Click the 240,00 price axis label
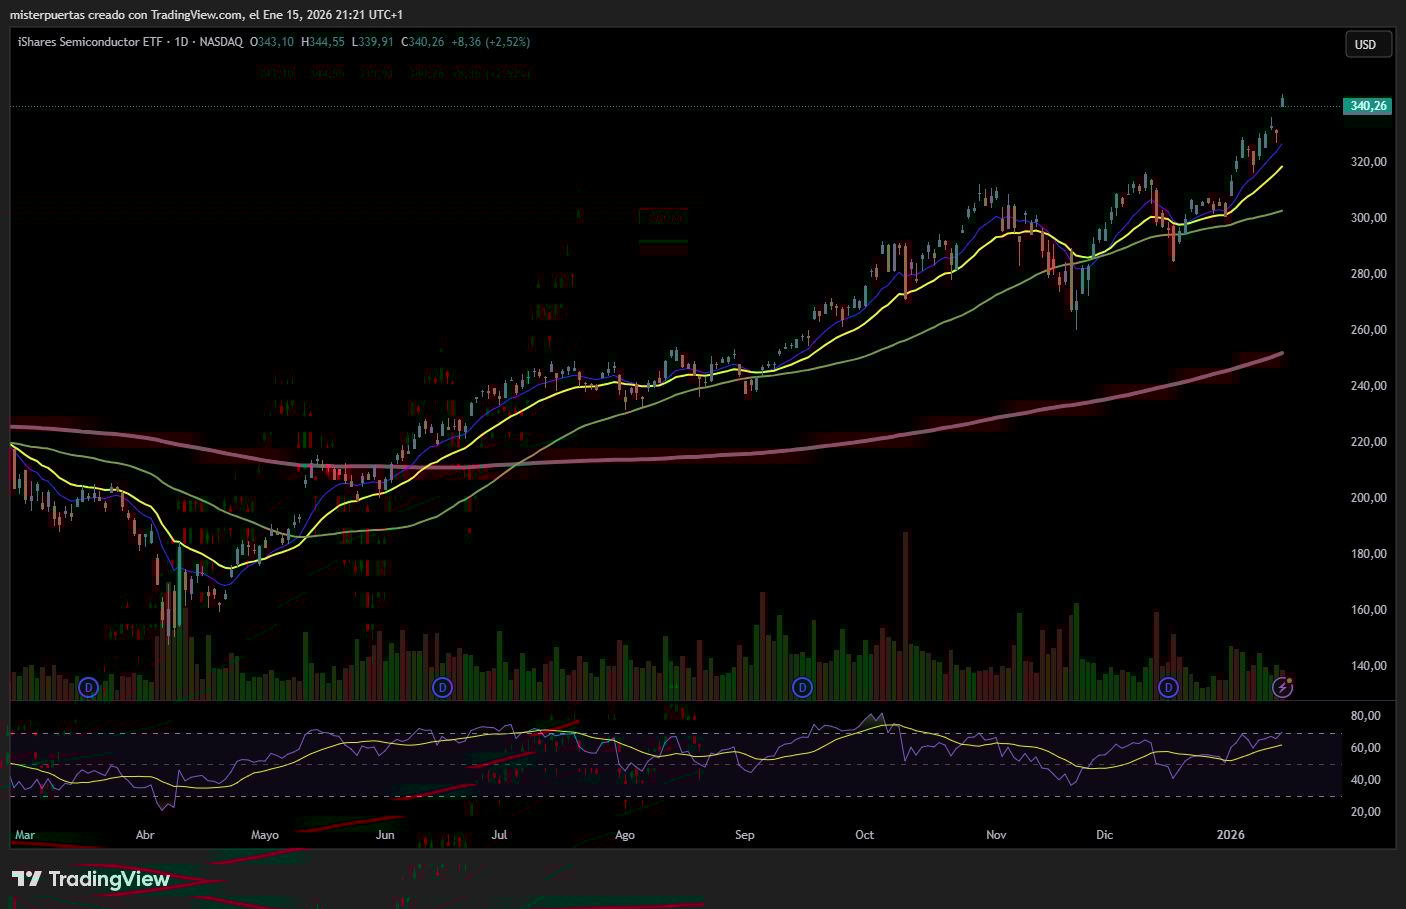This screenshot has height=909, width=1406. pyautogui.click(x=1369, y=386)
